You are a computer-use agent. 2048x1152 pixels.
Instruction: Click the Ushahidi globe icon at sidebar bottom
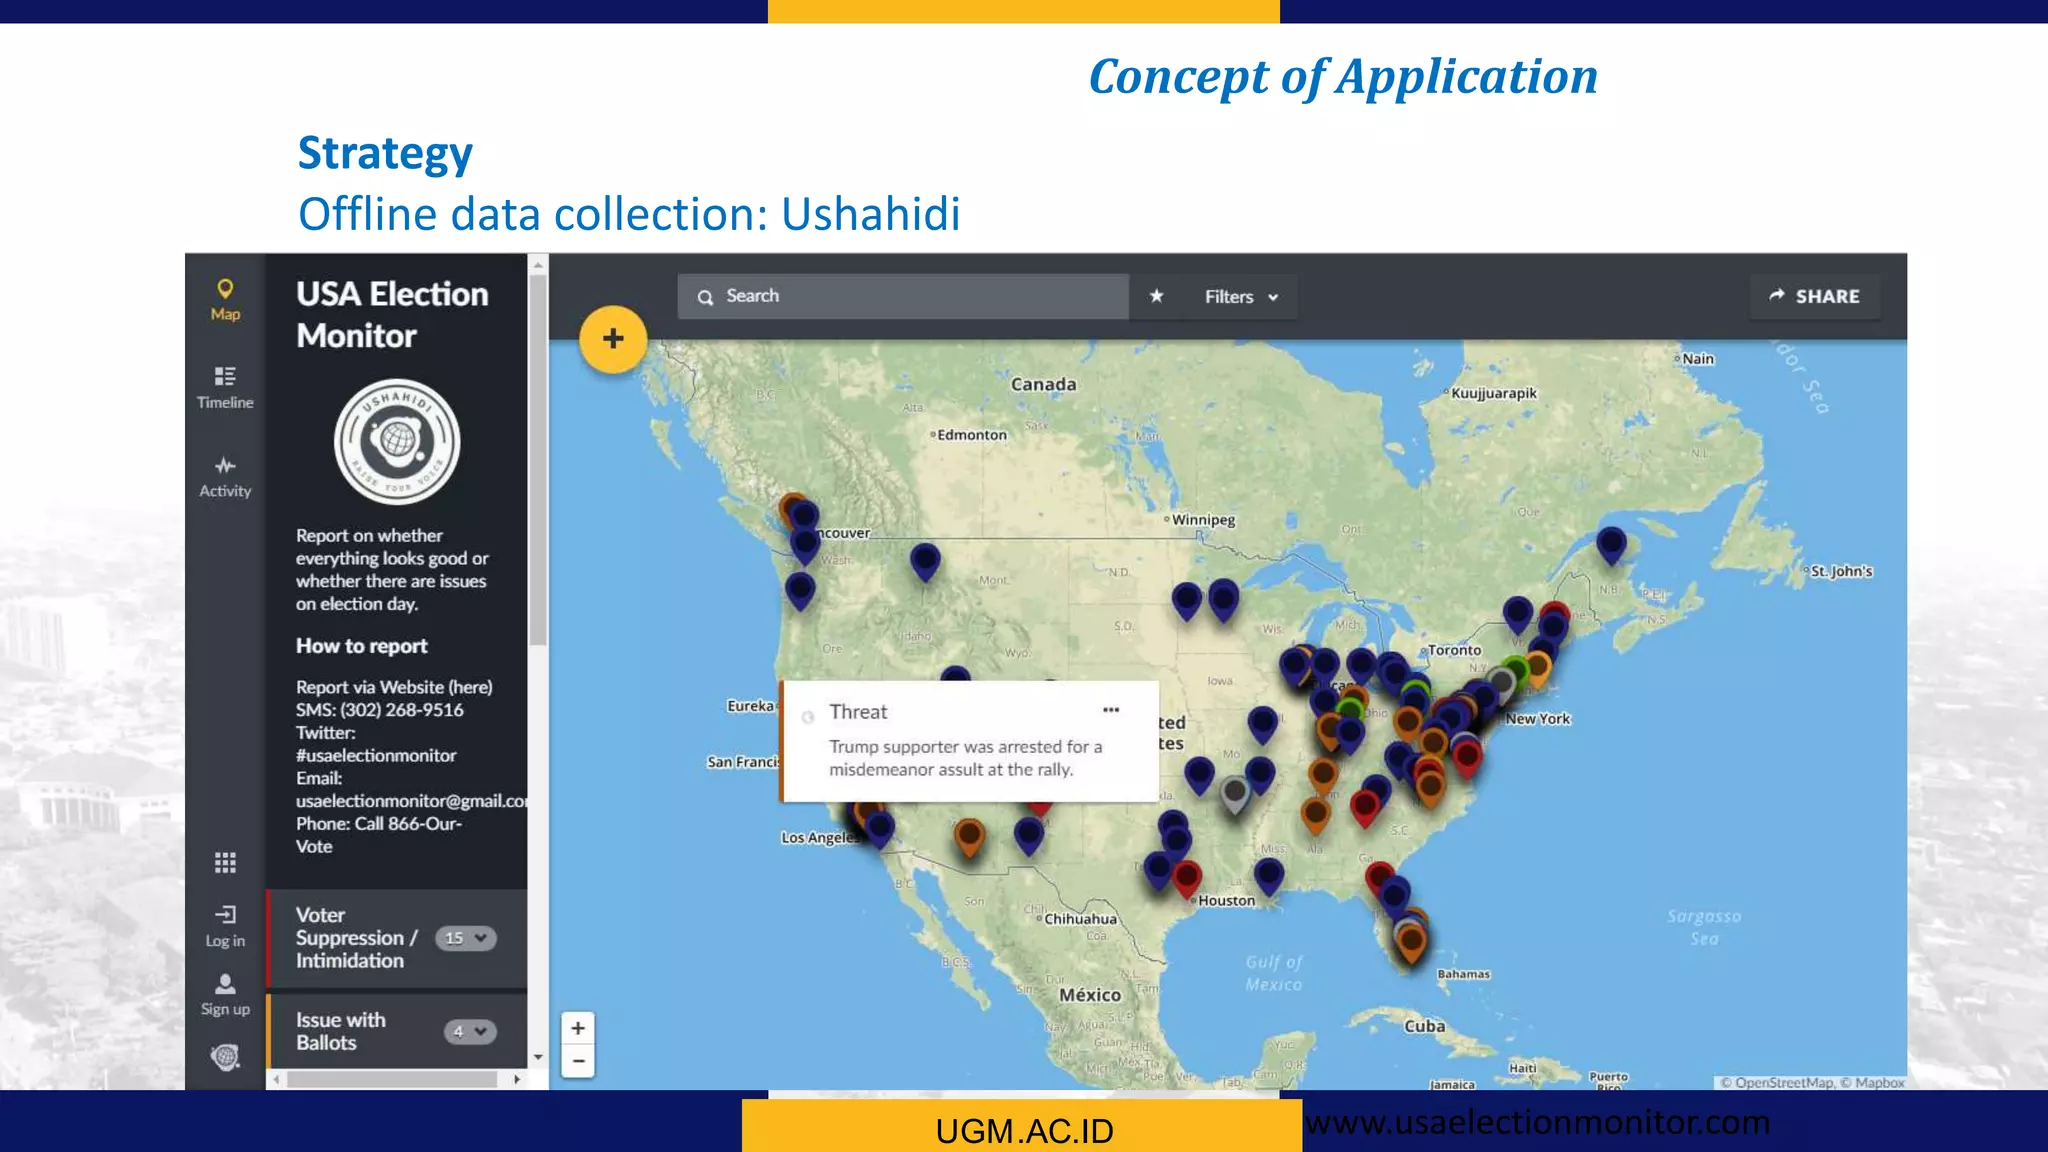[225, 1057]
